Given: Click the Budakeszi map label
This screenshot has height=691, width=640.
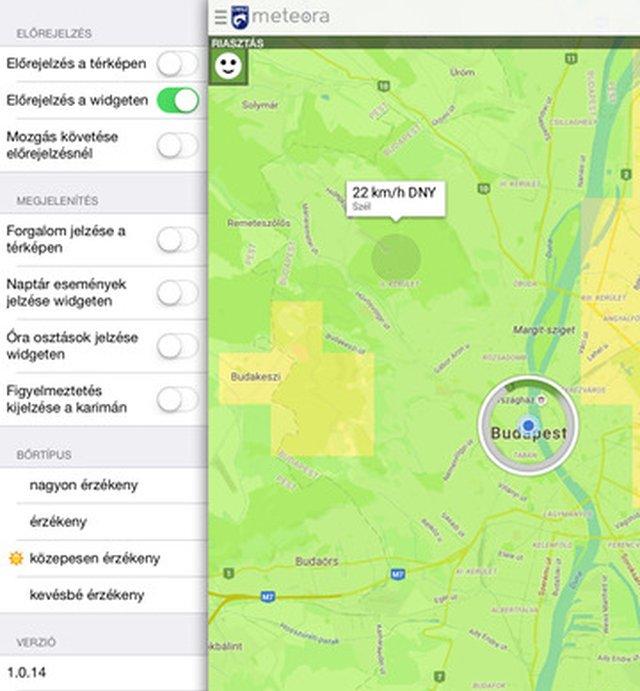Looking at the screenshot, I should [x=255, y=377].
